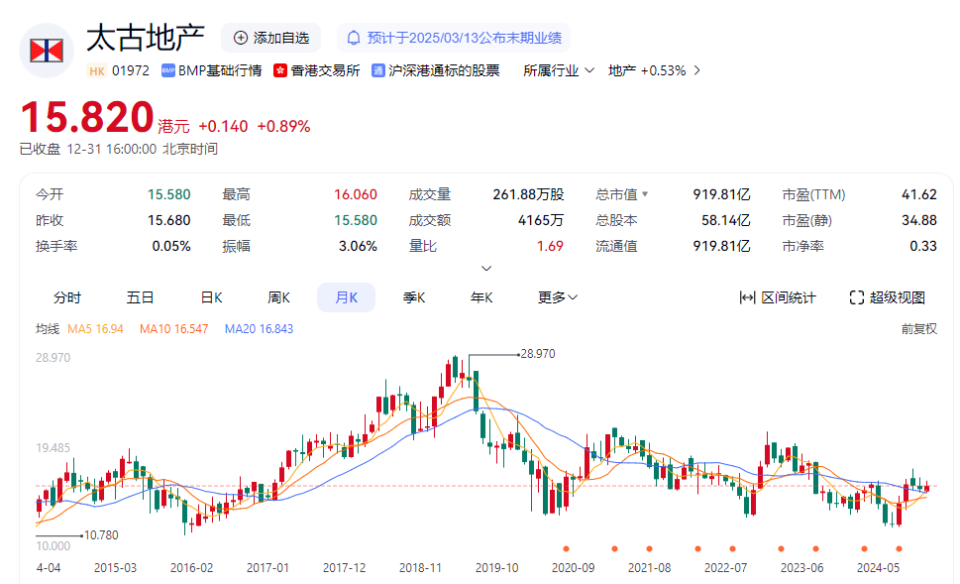Click the 市净率 value 0.33

pyautogui.click(x=923, y=246)
